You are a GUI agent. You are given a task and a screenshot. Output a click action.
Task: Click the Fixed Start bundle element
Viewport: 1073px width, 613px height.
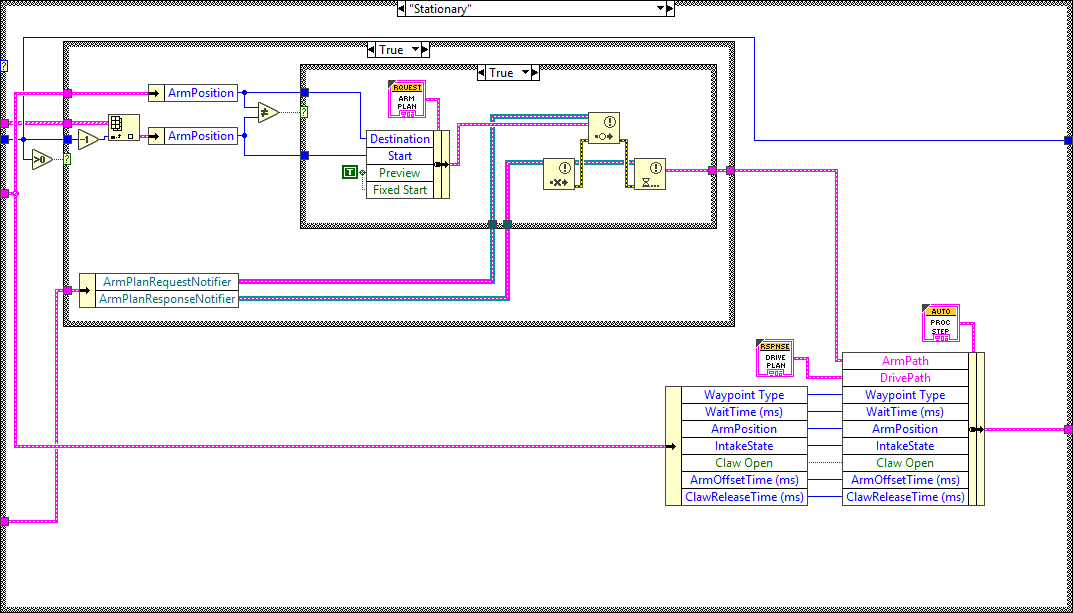coord(400,189)
